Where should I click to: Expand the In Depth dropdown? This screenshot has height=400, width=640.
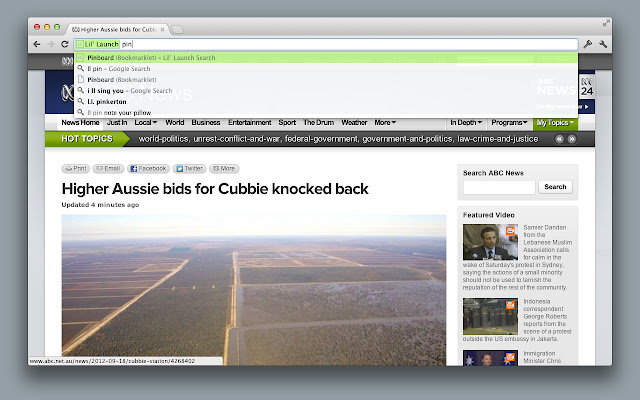tap(466, 122)
